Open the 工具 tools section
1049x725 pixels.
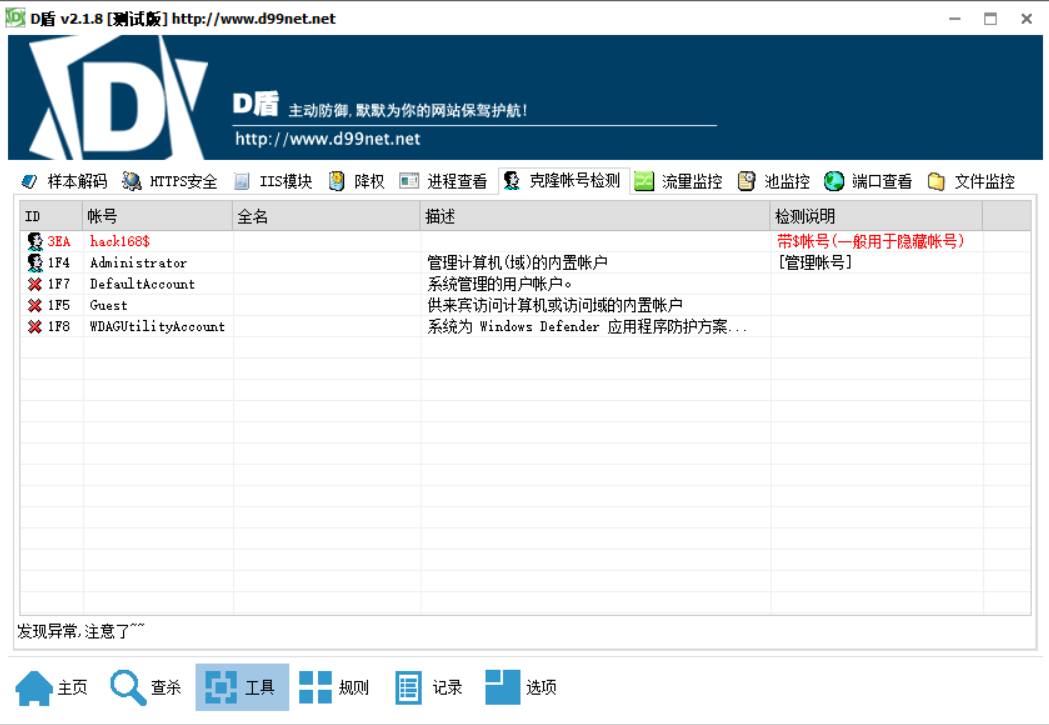tap(242, 687)
